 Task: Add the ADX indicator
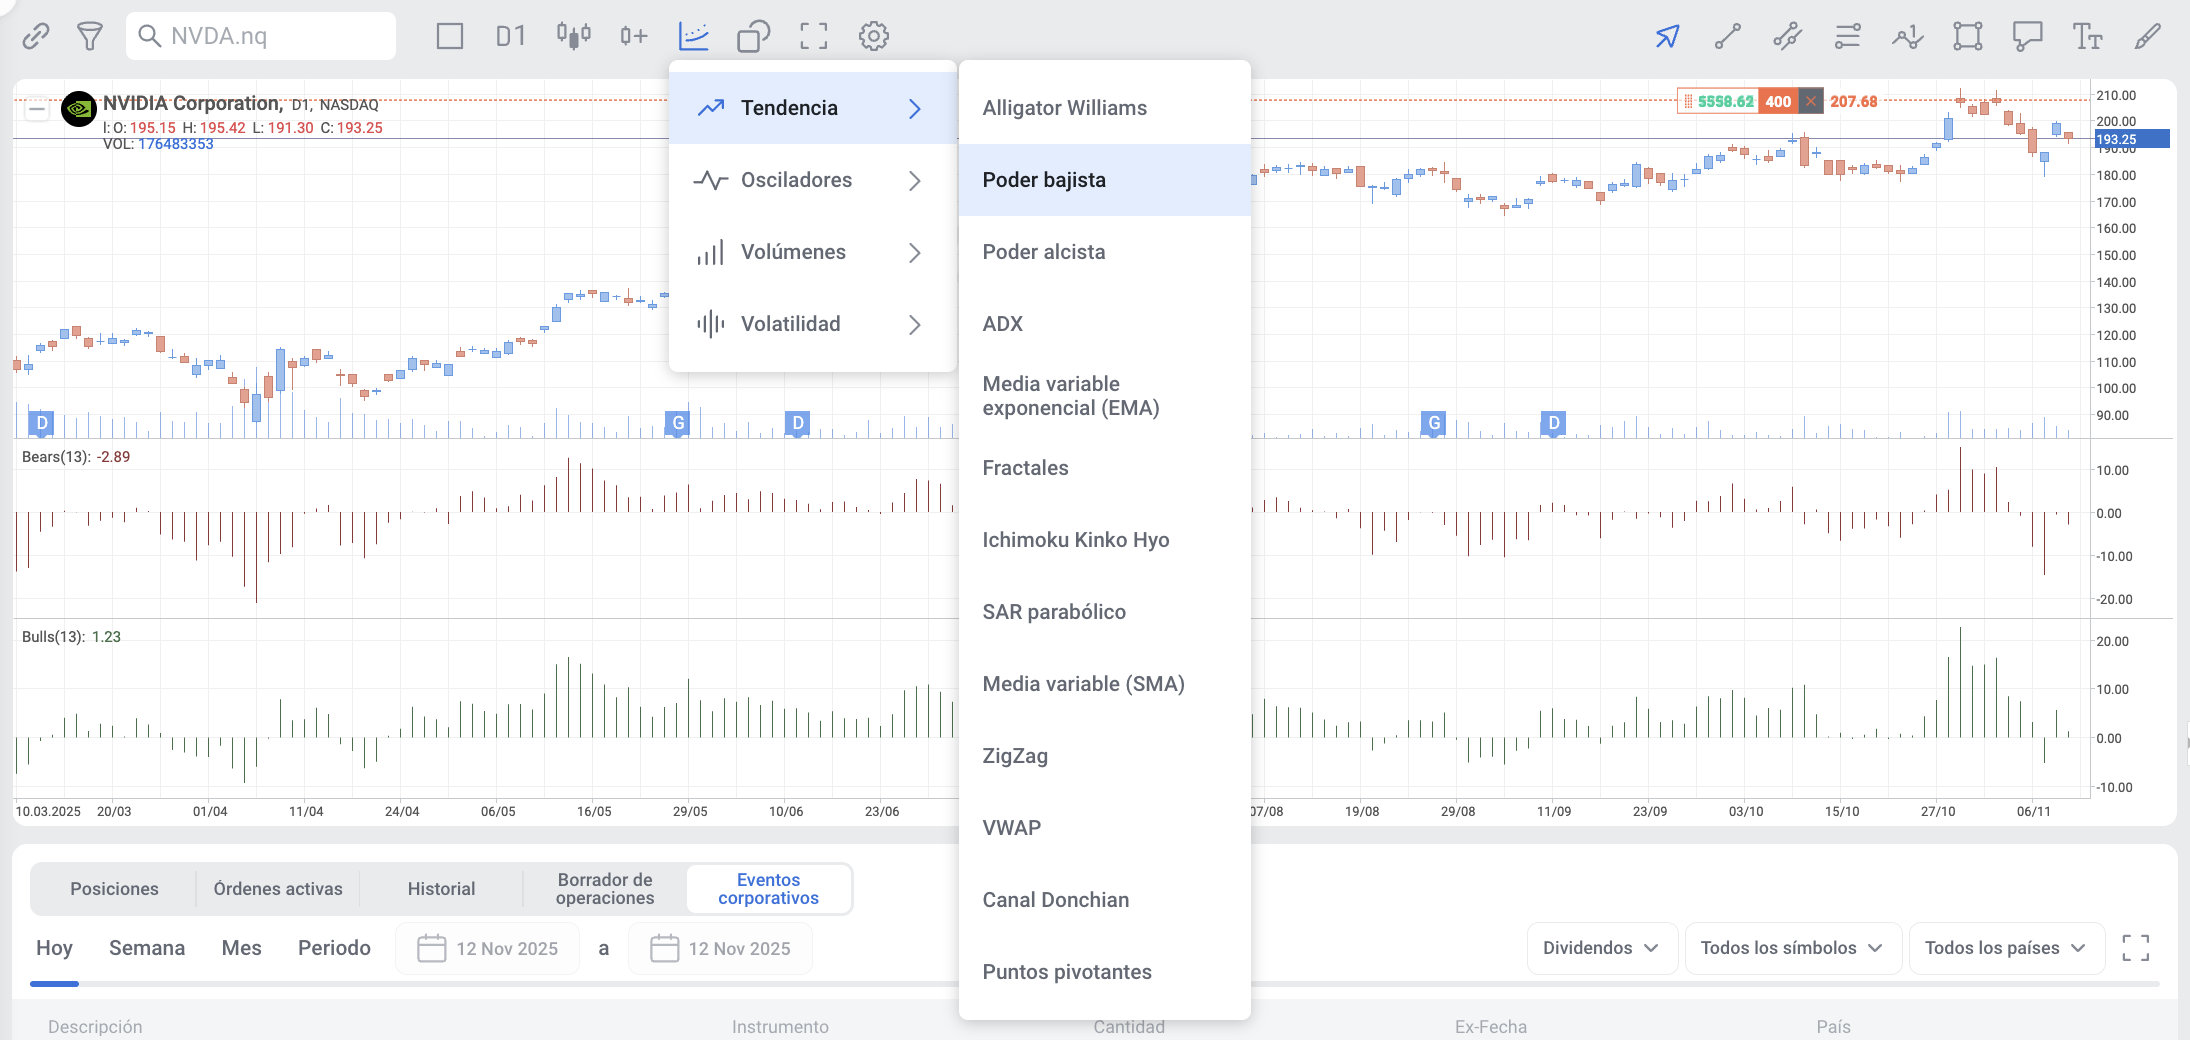click(x=1105, y=324)
